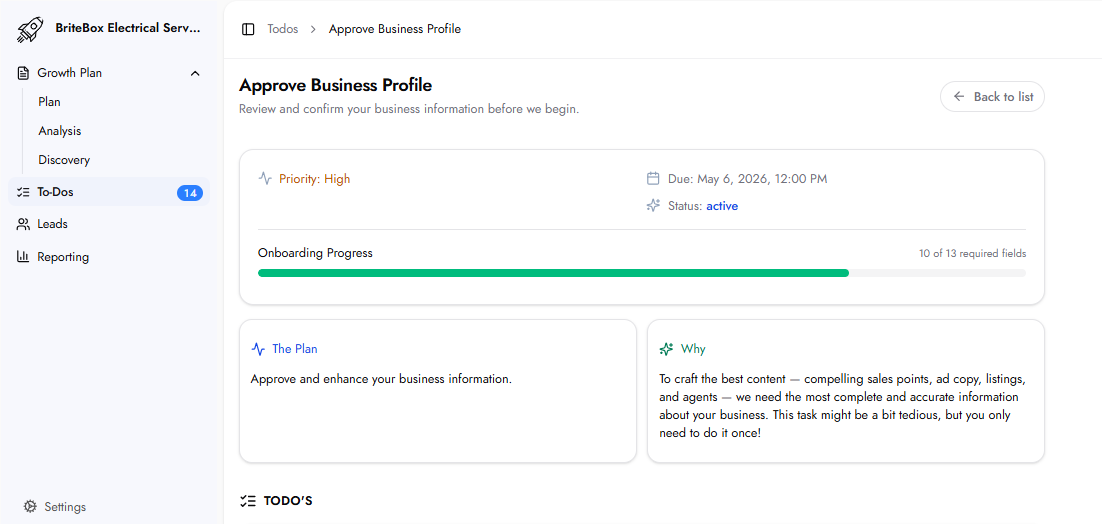
Task: Click the Back to list button
Action: click(992, 97)
